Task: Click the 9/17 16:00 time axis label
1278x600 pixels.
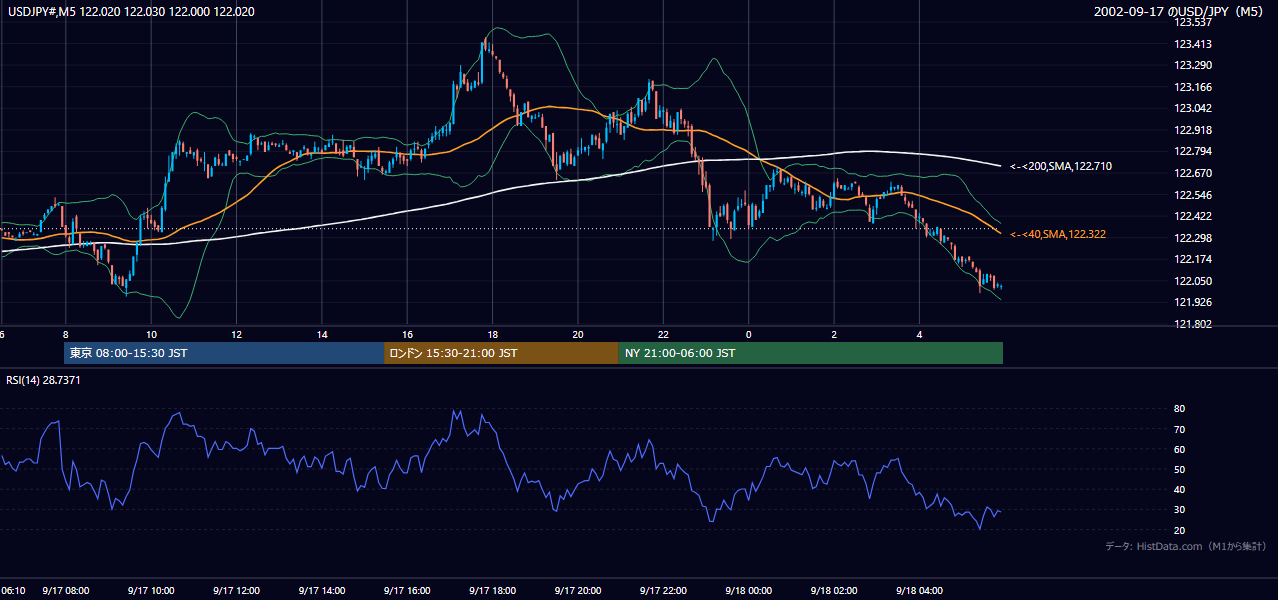Action: (408, 591)
